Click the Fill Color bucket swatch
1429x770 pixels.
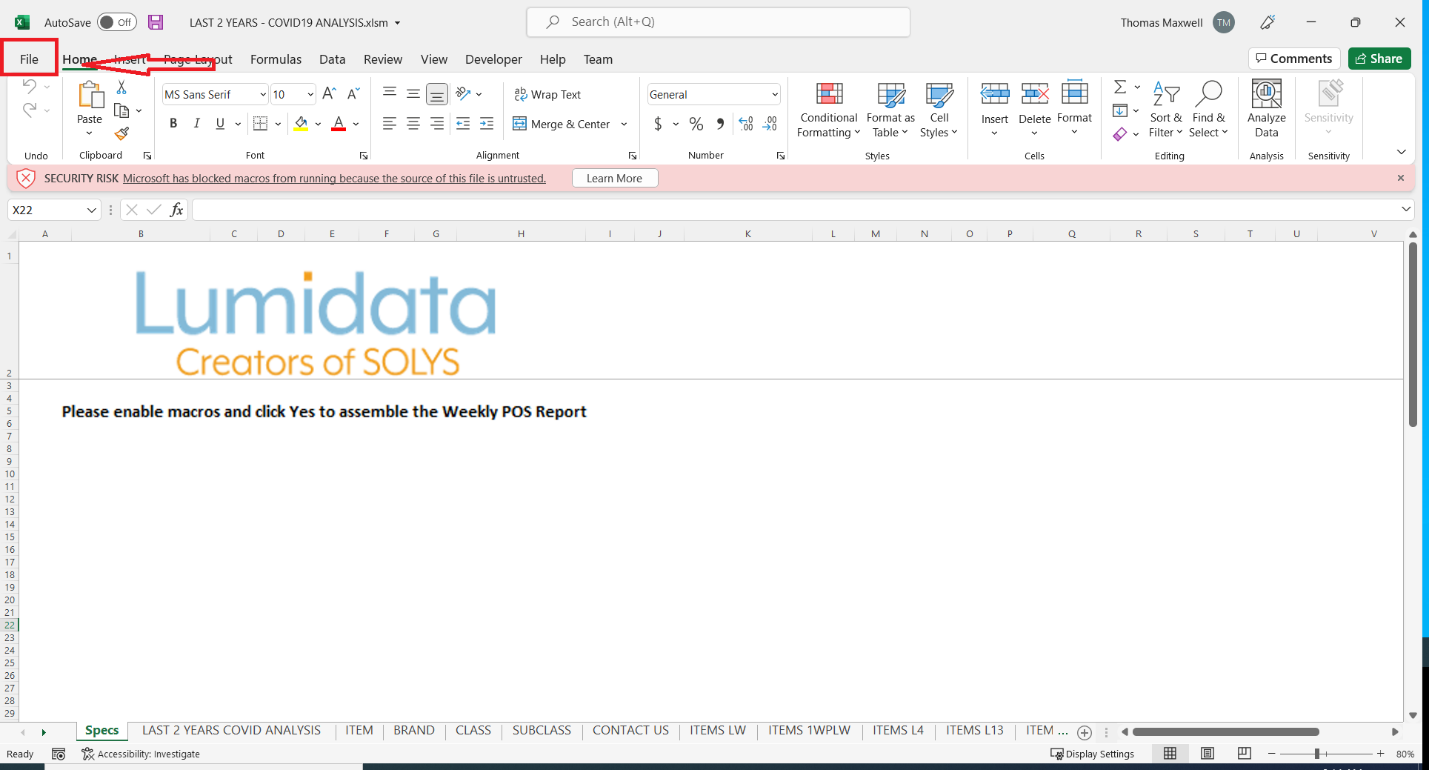tap(301, 124)
